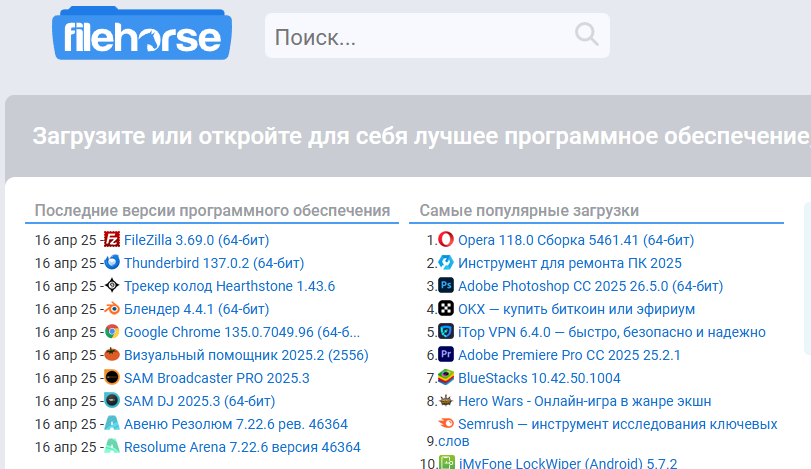This screenshot has height=469, width=811.
Task: Open iTop VPN 6.4.0 link
Action: point(612,332)
